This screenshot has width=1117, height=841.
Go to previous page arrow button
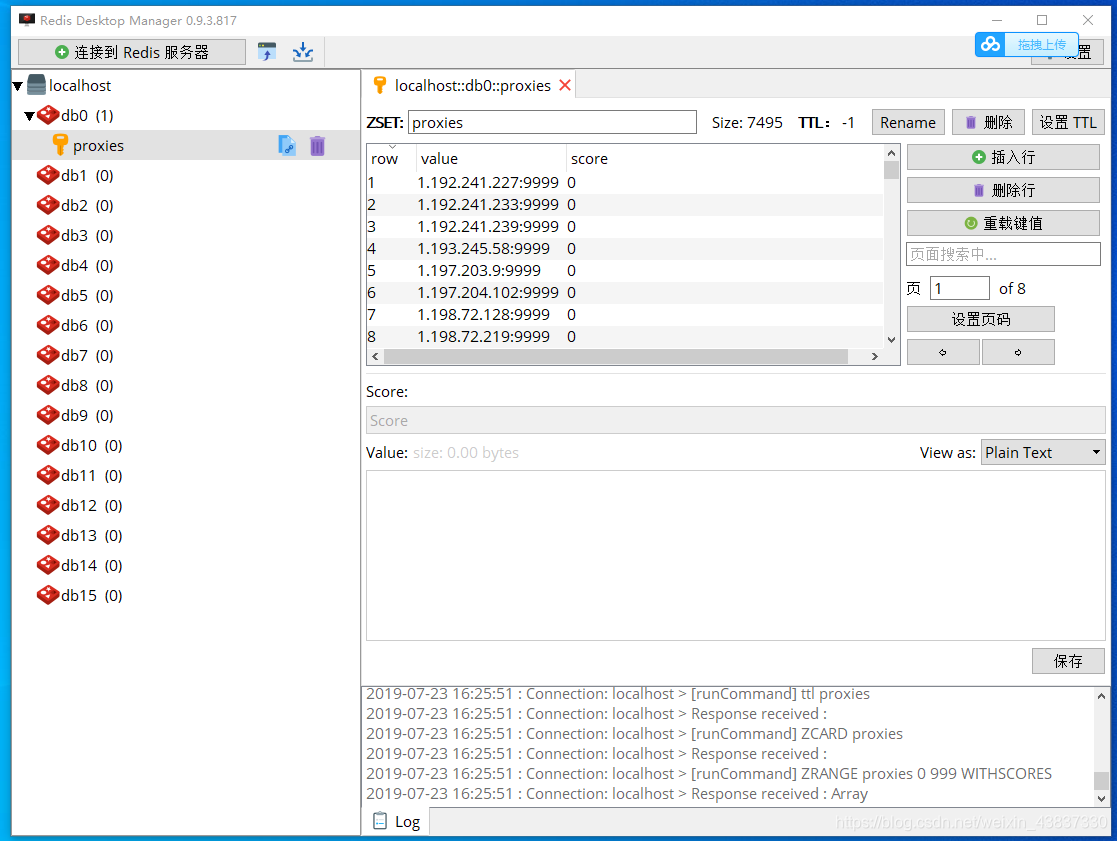[942, 352]
